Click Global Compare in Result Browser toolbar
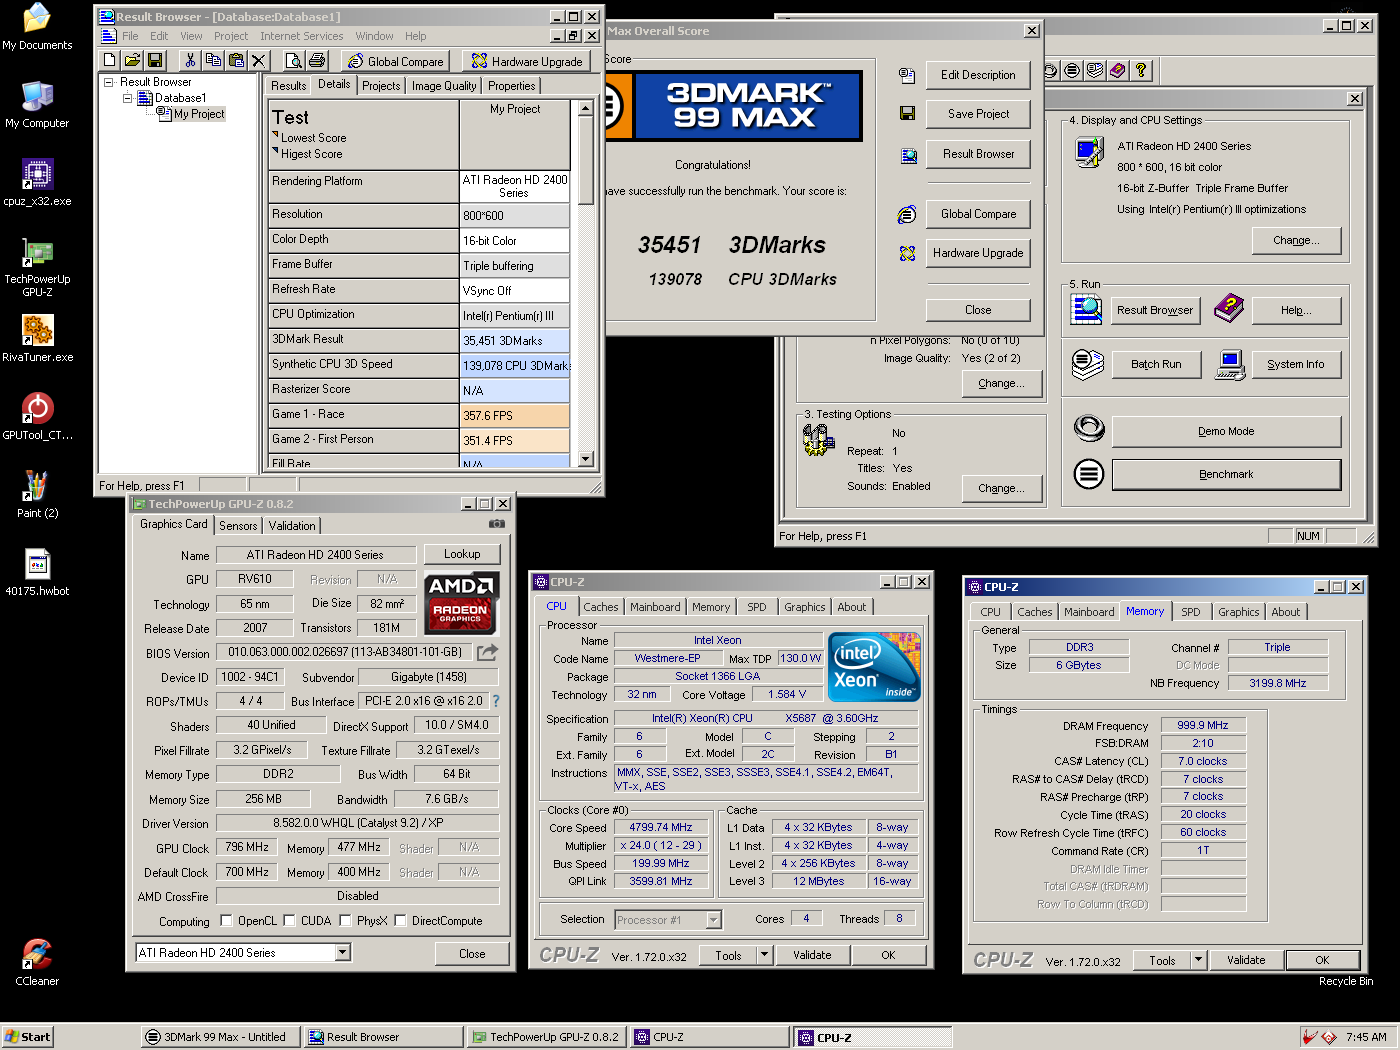Viewport: 1400px width, 1050px height. 395,61
